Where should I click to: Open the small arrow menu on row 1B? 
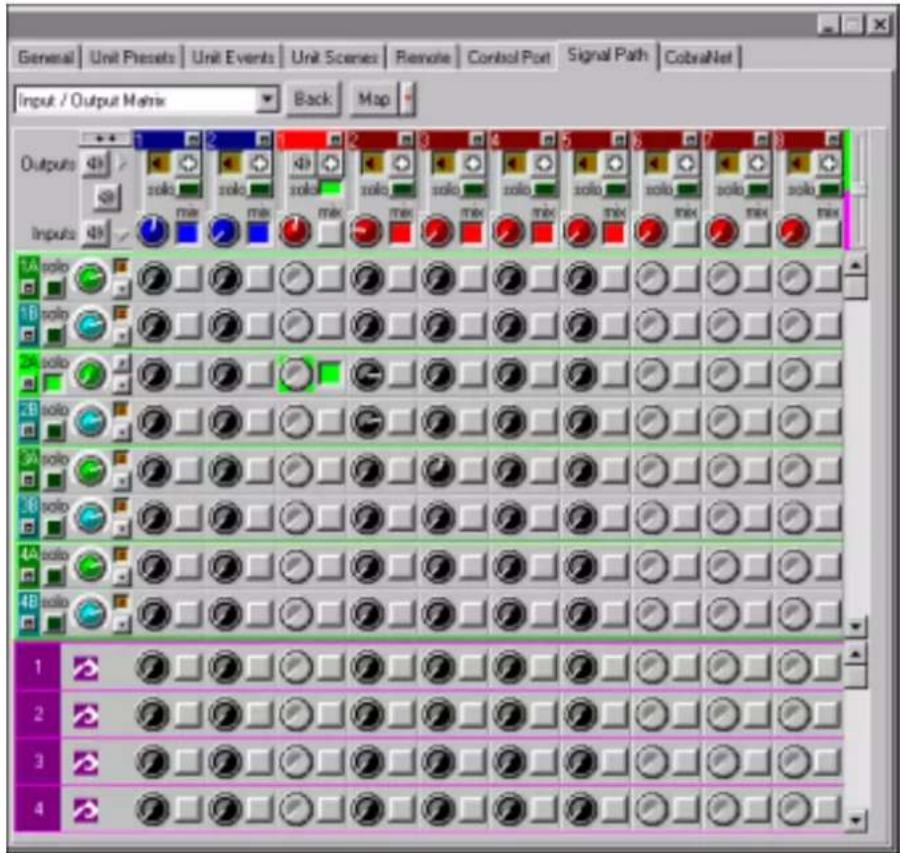pos(121,337)
